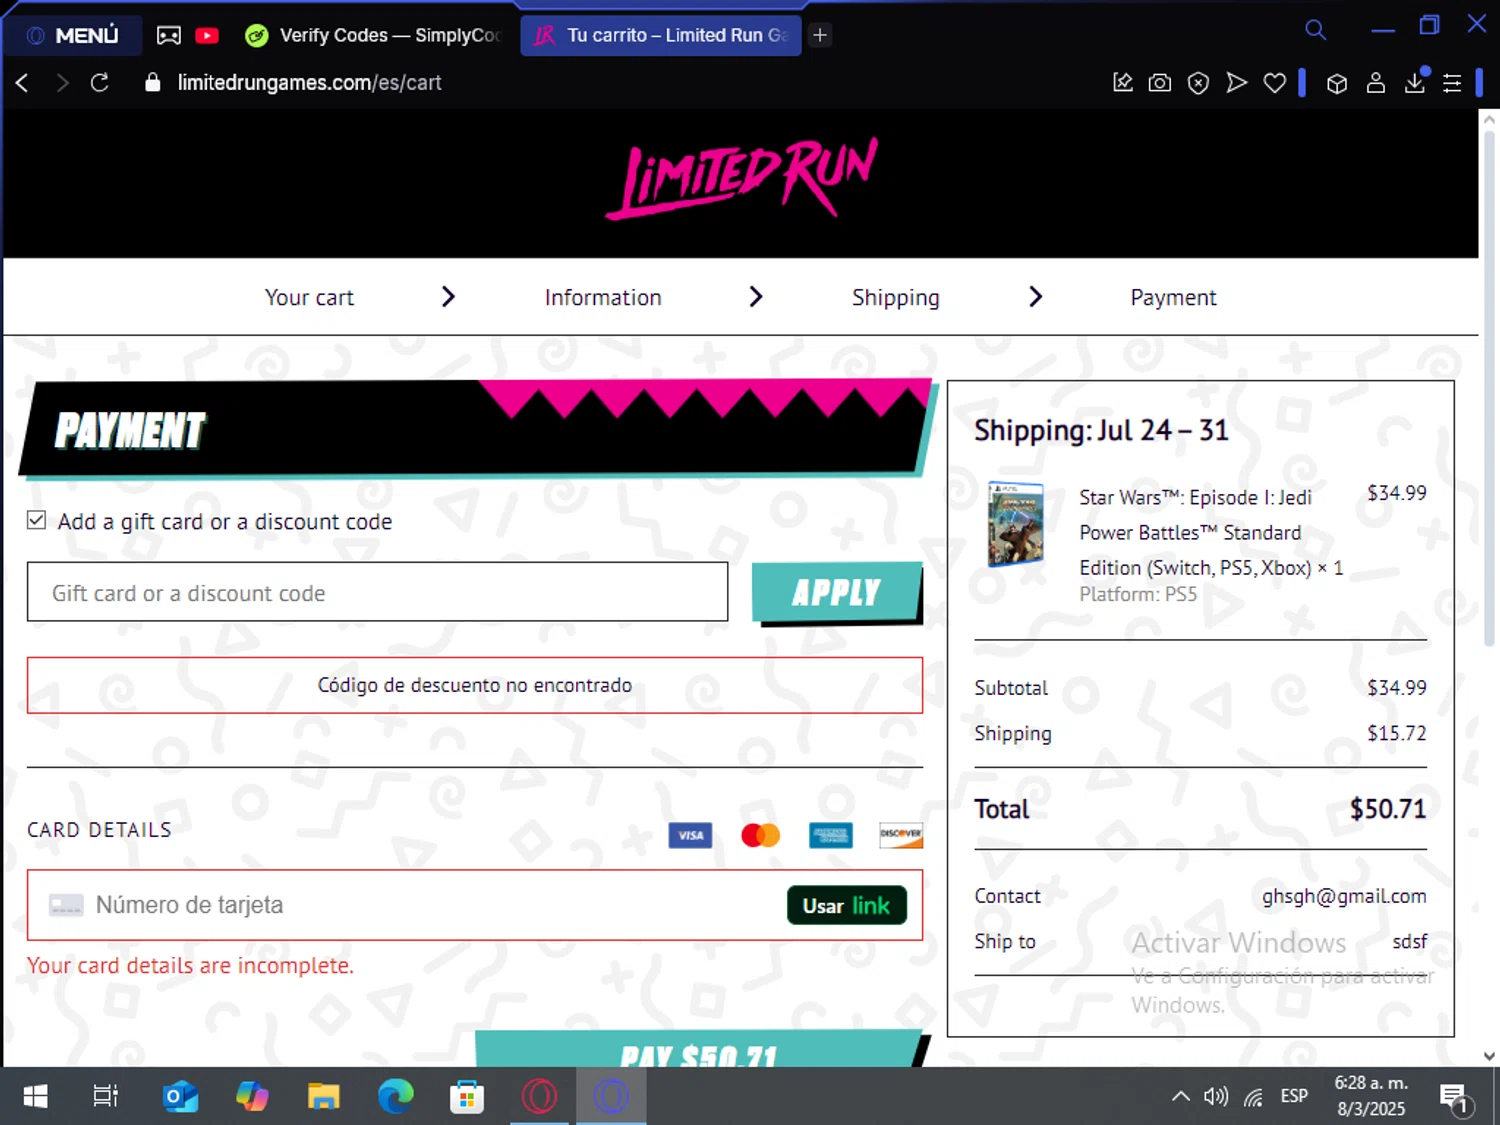Open Outlook from the taskbar
The width and height of the screenshot is (1500, 1125).
click(180, 1097)
